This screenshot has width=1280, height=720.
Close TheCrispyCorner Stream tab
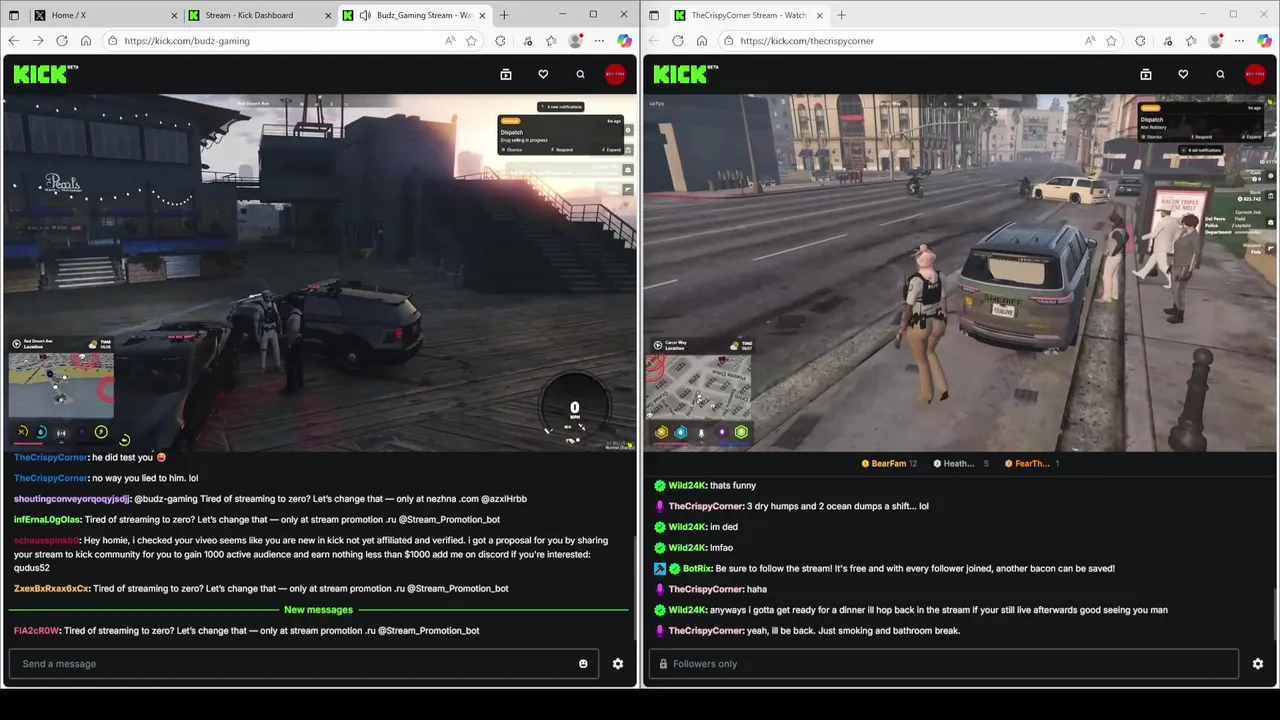pyautogui.click(x=817, y=15)
